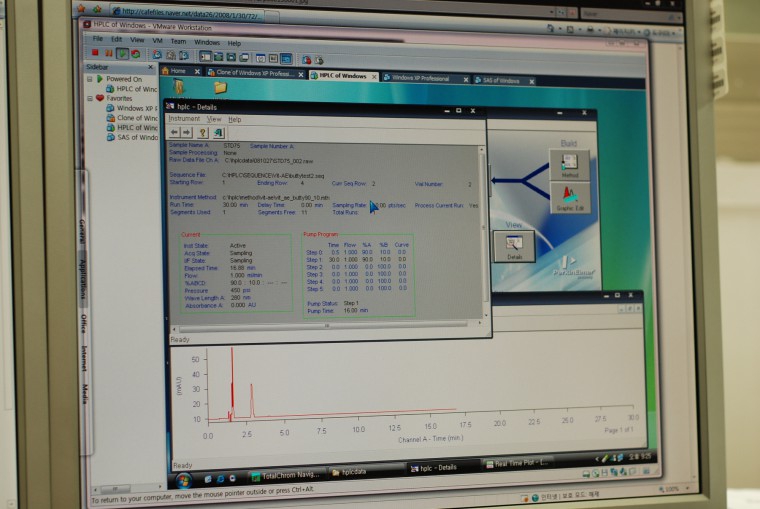This screenshot has width=760, height=509.
Task: Click the Details button in Navigator View section
Action: click(x=514, y=246)
